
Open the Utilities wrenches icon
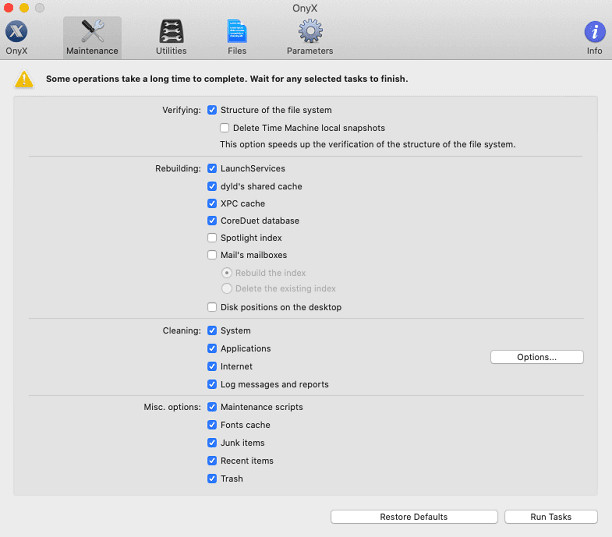click(x=171, y=31)
